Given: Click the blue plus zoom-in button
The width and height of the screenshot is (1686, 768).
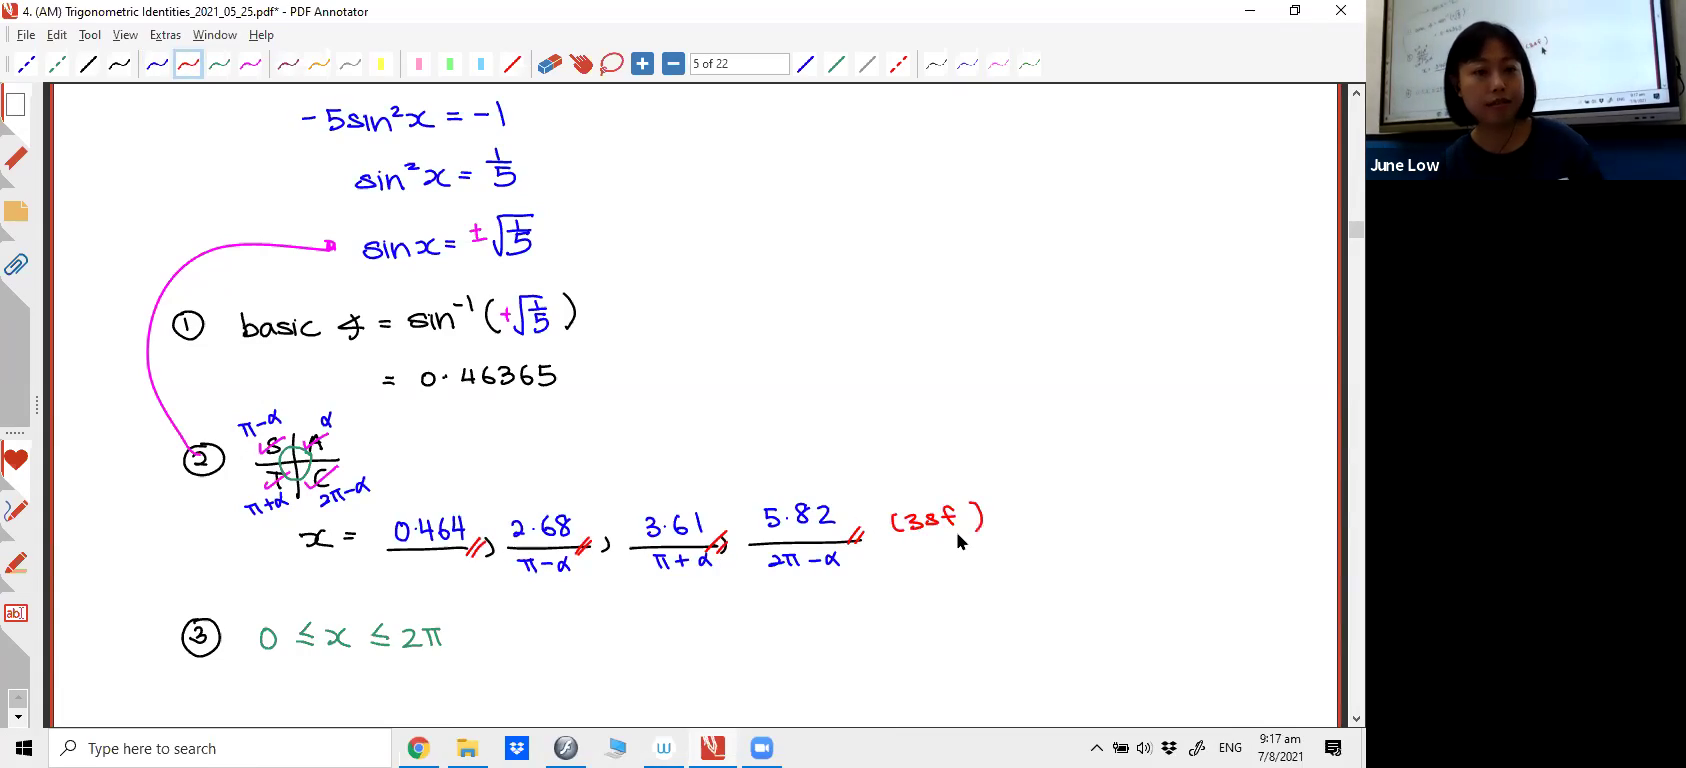Looking at the screenshot, I should 643,64.
